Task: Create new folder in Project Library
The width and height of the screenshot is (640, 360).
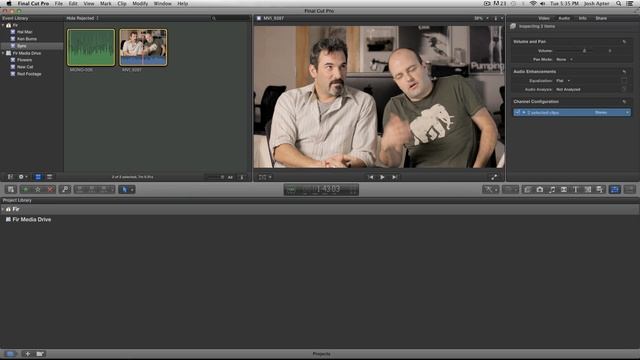Action: [x=40, y=354]
